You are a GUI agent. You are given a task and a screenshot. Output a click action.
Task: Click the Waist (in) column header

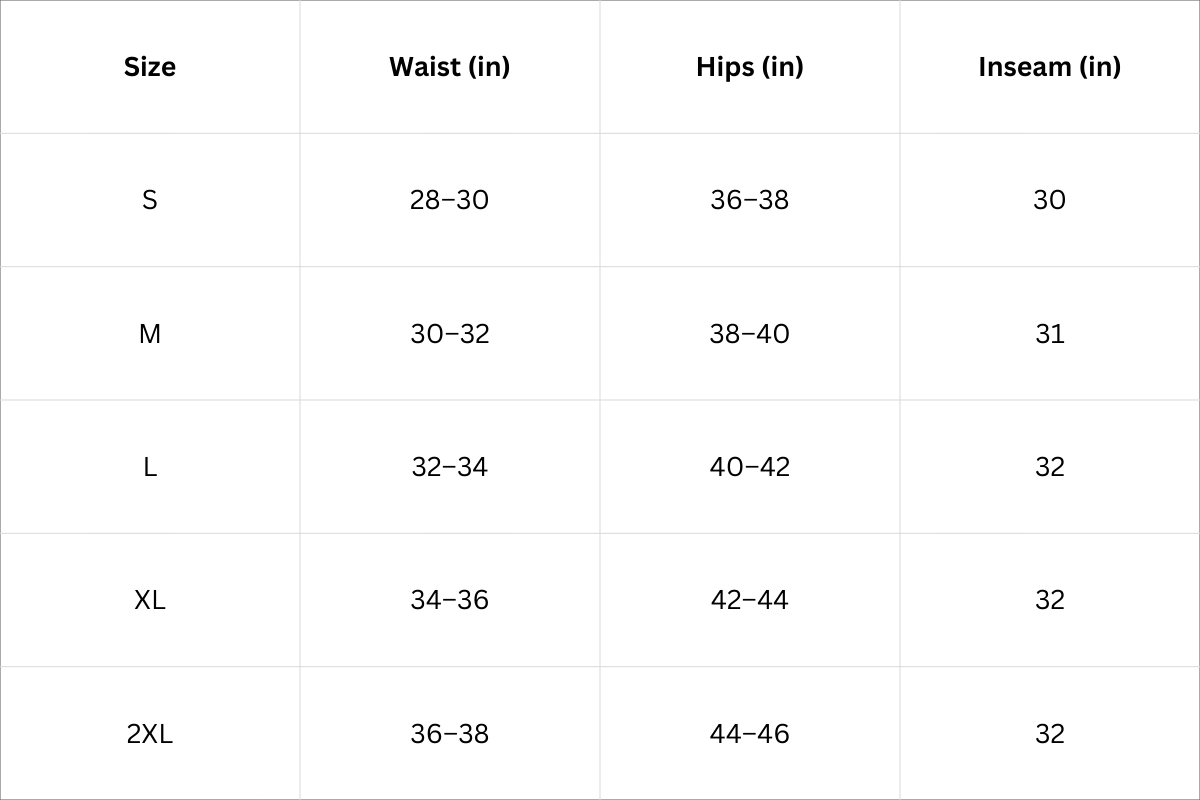point(449,67)
